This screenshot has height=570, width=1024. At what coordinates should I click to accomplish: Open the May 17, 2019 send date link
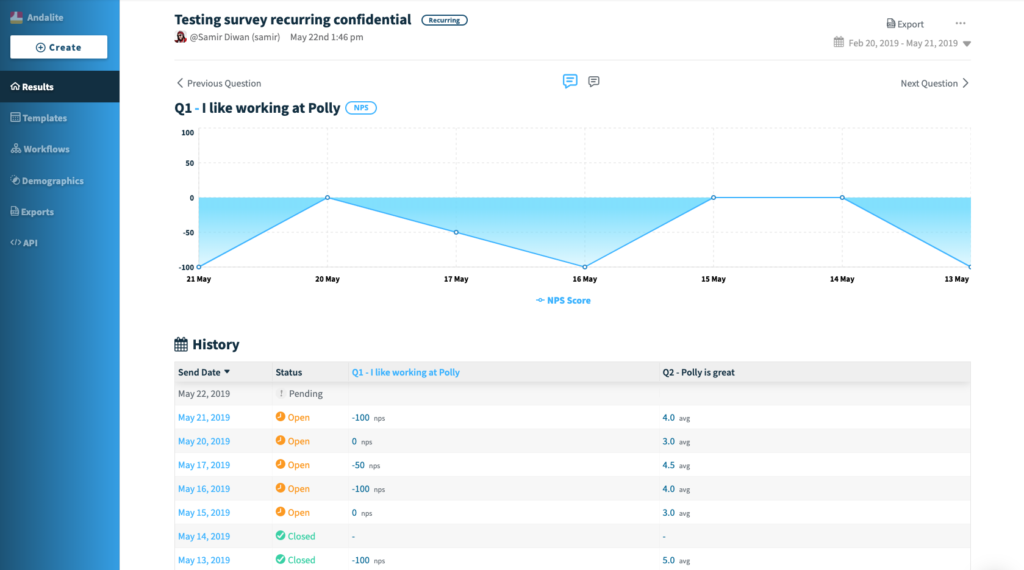[x=204, y=466]
